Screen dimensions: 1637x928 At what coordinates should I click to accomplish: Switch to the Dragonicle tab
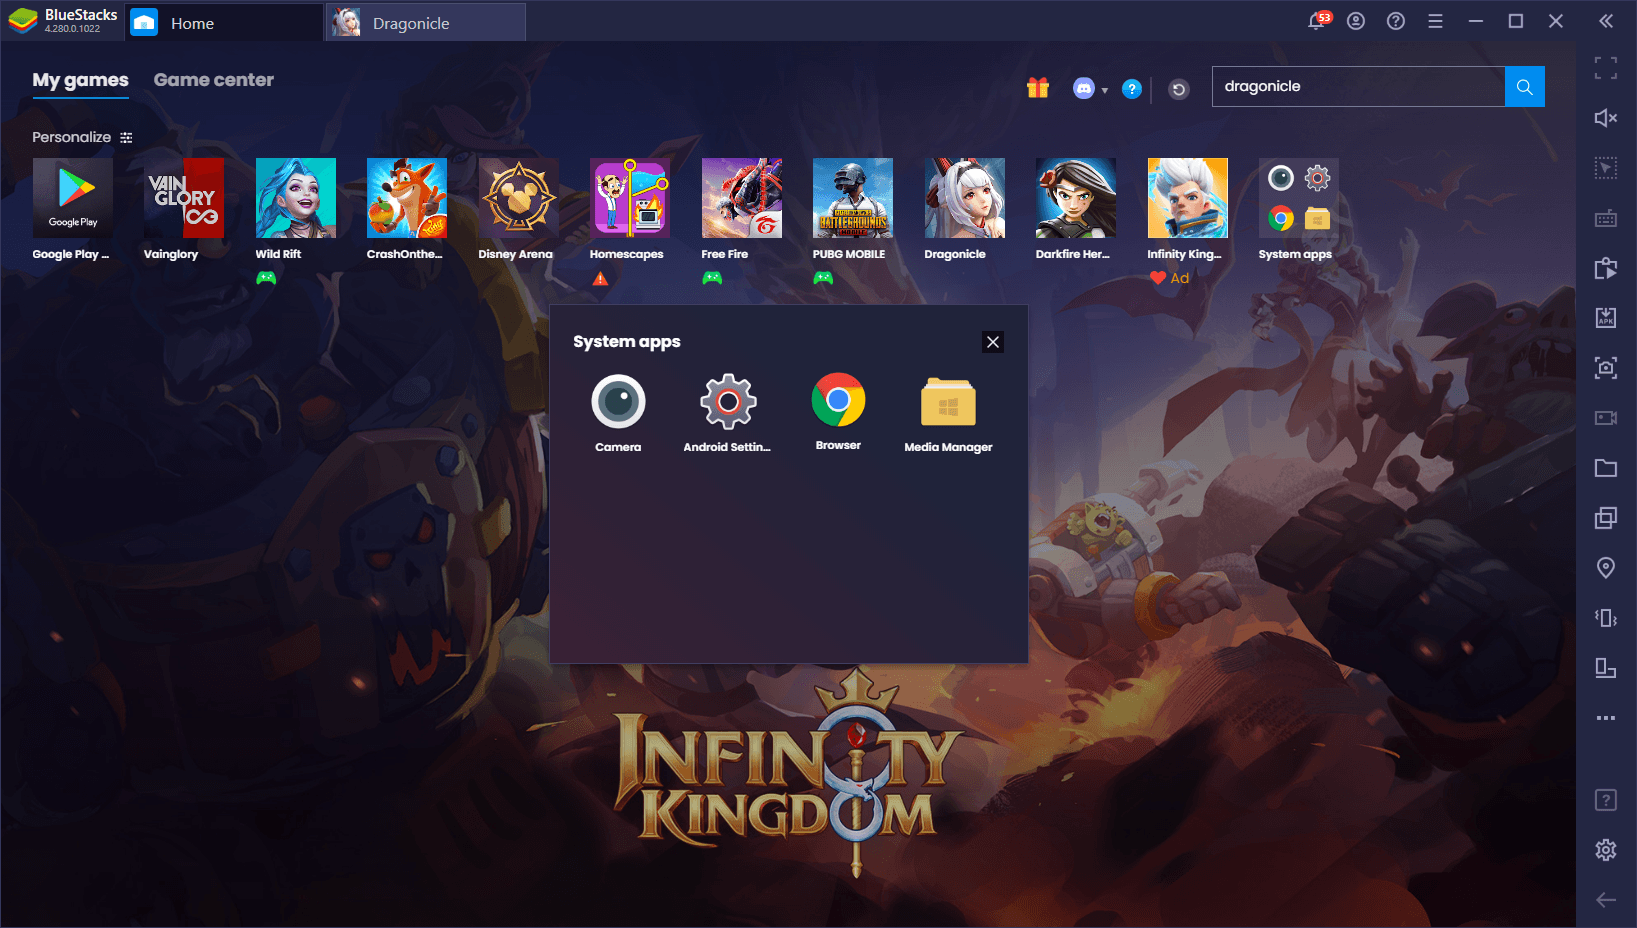426,23
